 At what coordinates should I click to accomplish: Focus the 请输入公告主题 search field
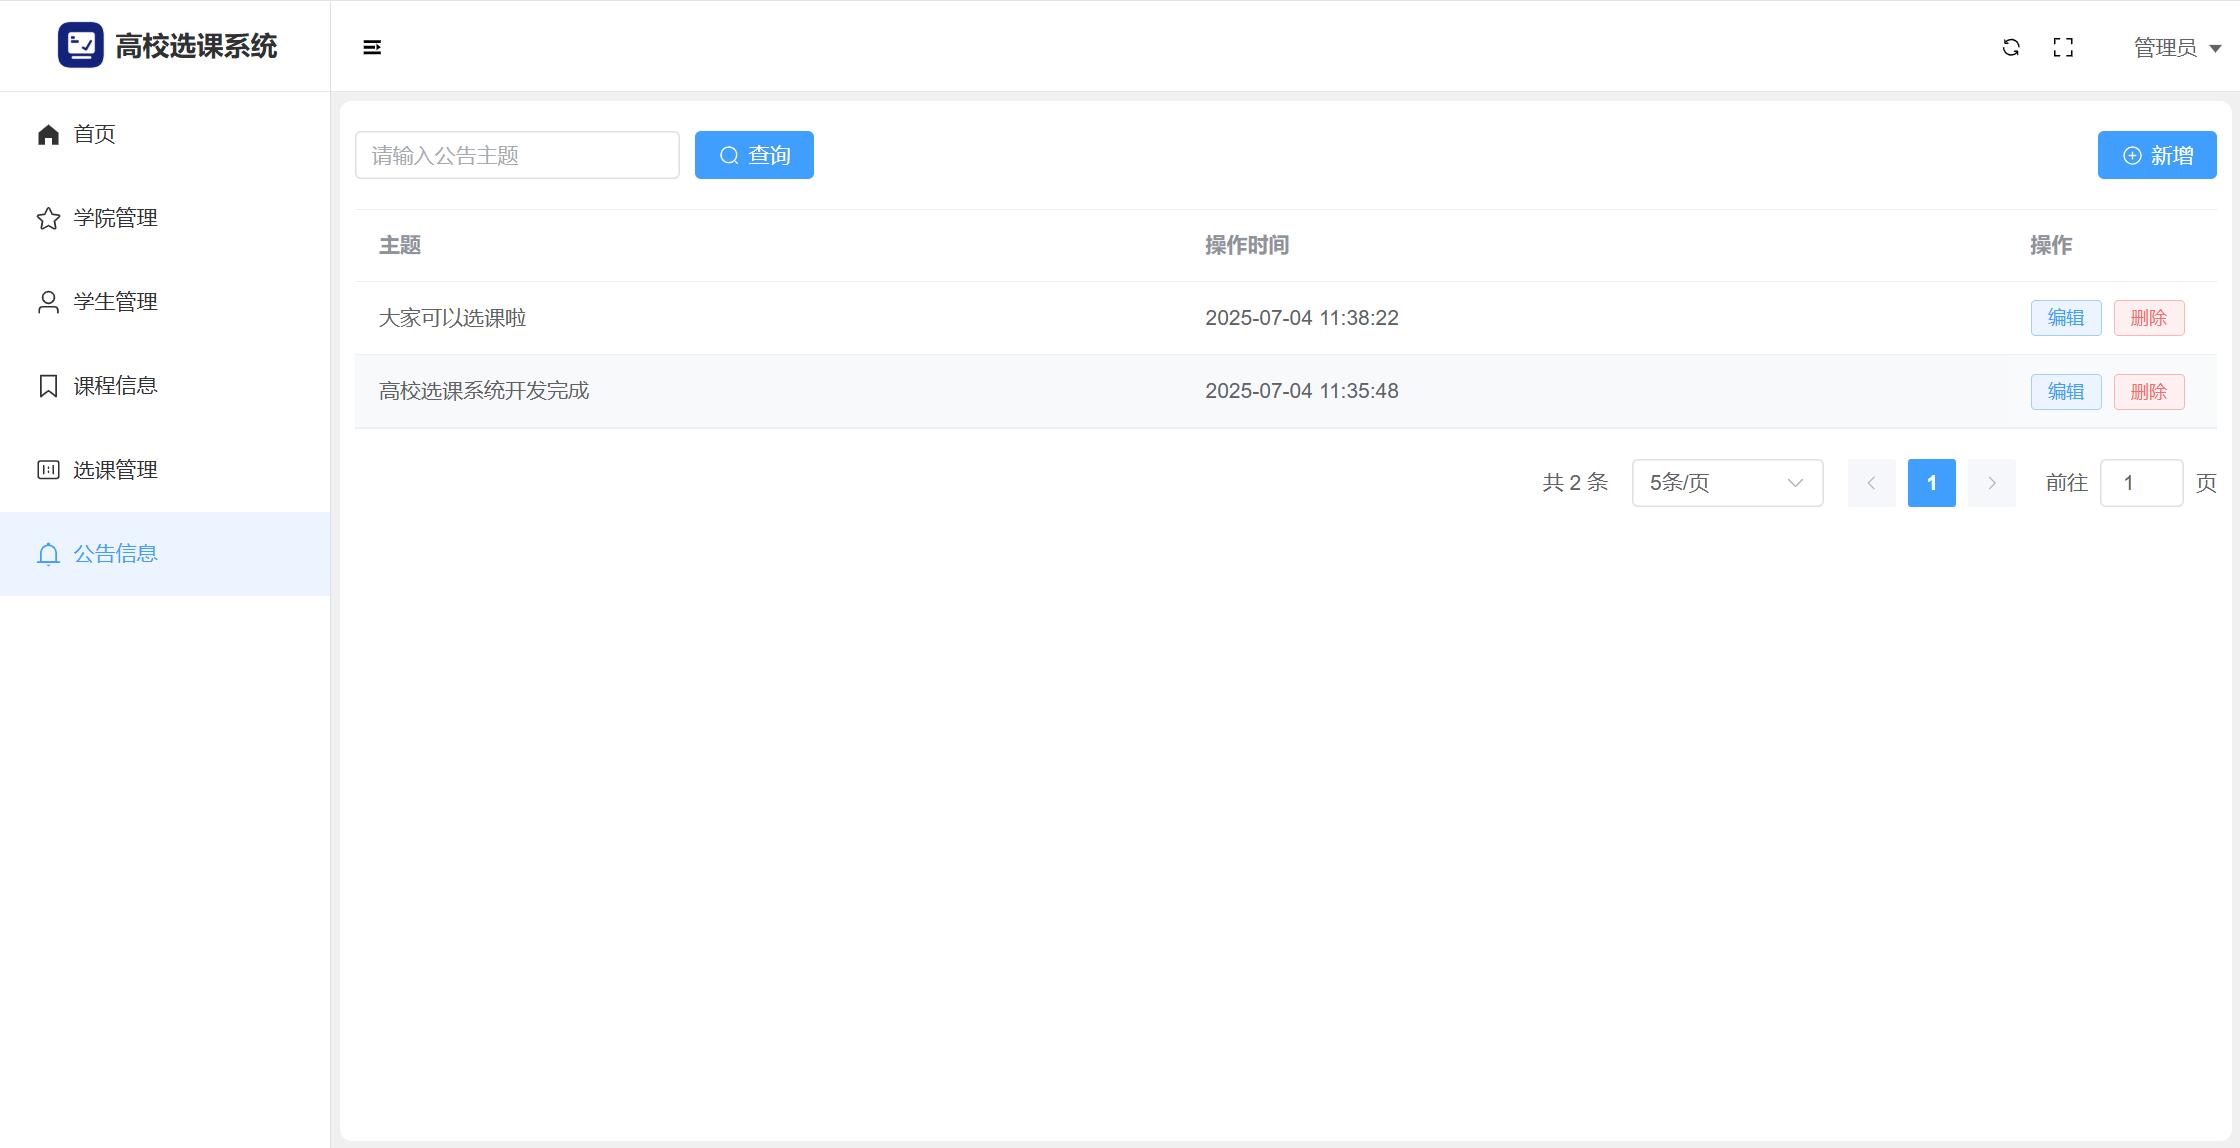click(517, 155)
